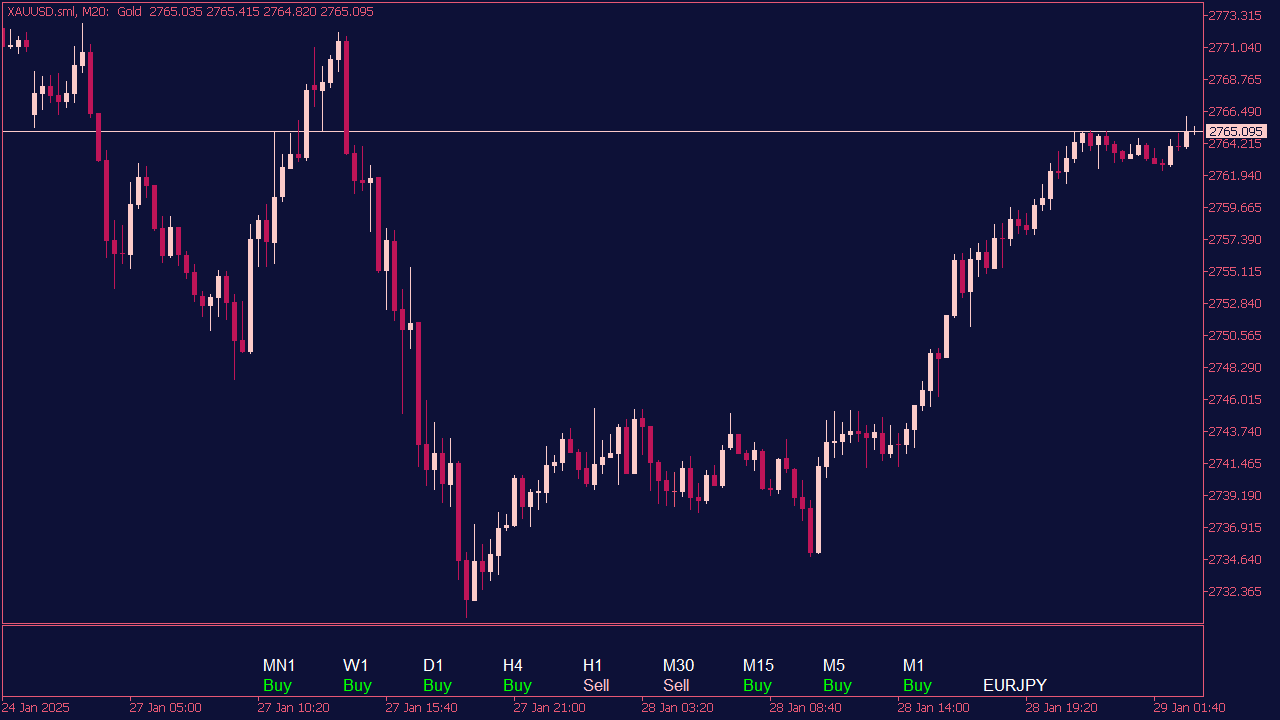Screen dimensions: 1280x720
Task: Select the H4 timeframe label
Action: pos(513,665)
